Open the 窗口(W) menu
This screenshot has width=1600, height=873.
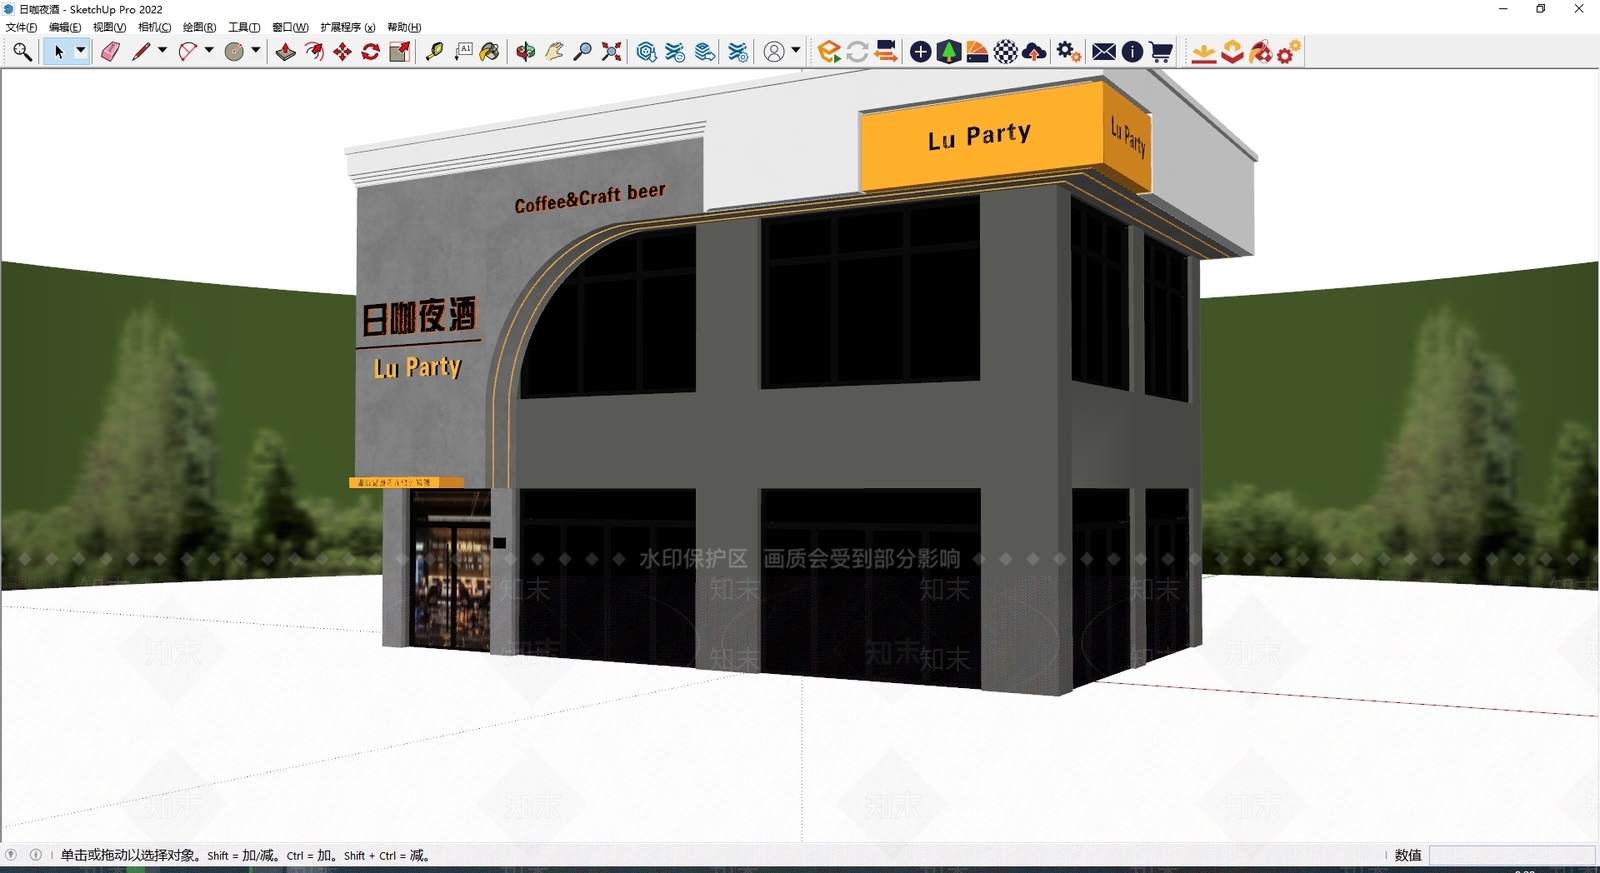tap(290, 27)
